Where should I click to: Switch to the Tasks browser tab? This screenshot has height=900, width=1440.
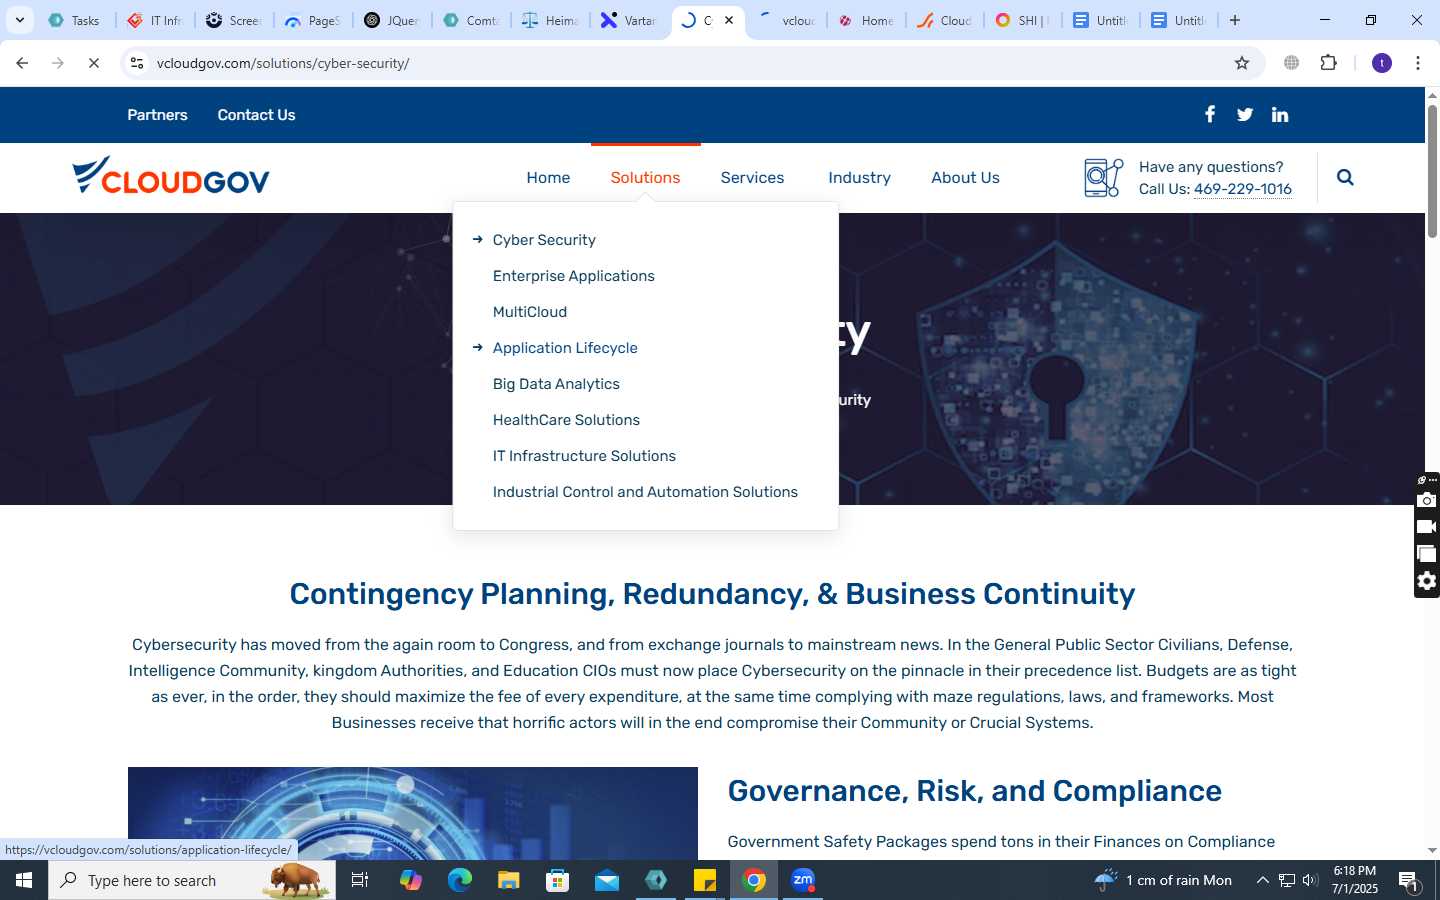(x=74, y=20)
